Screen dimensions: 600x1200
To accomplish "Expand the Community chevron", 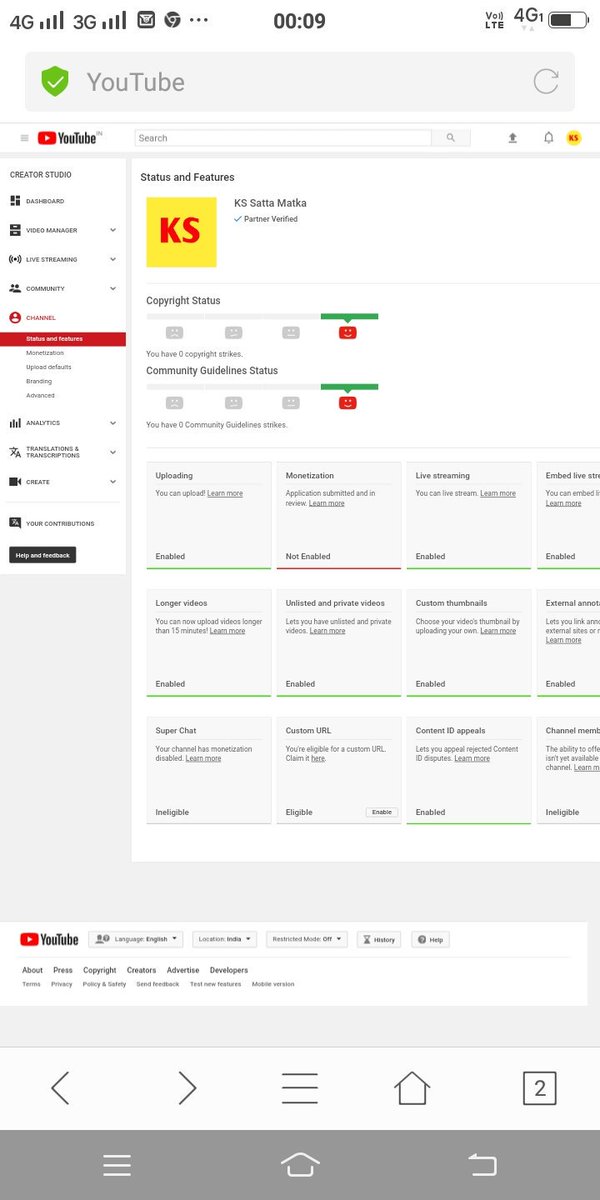I will tap(113, 288).
